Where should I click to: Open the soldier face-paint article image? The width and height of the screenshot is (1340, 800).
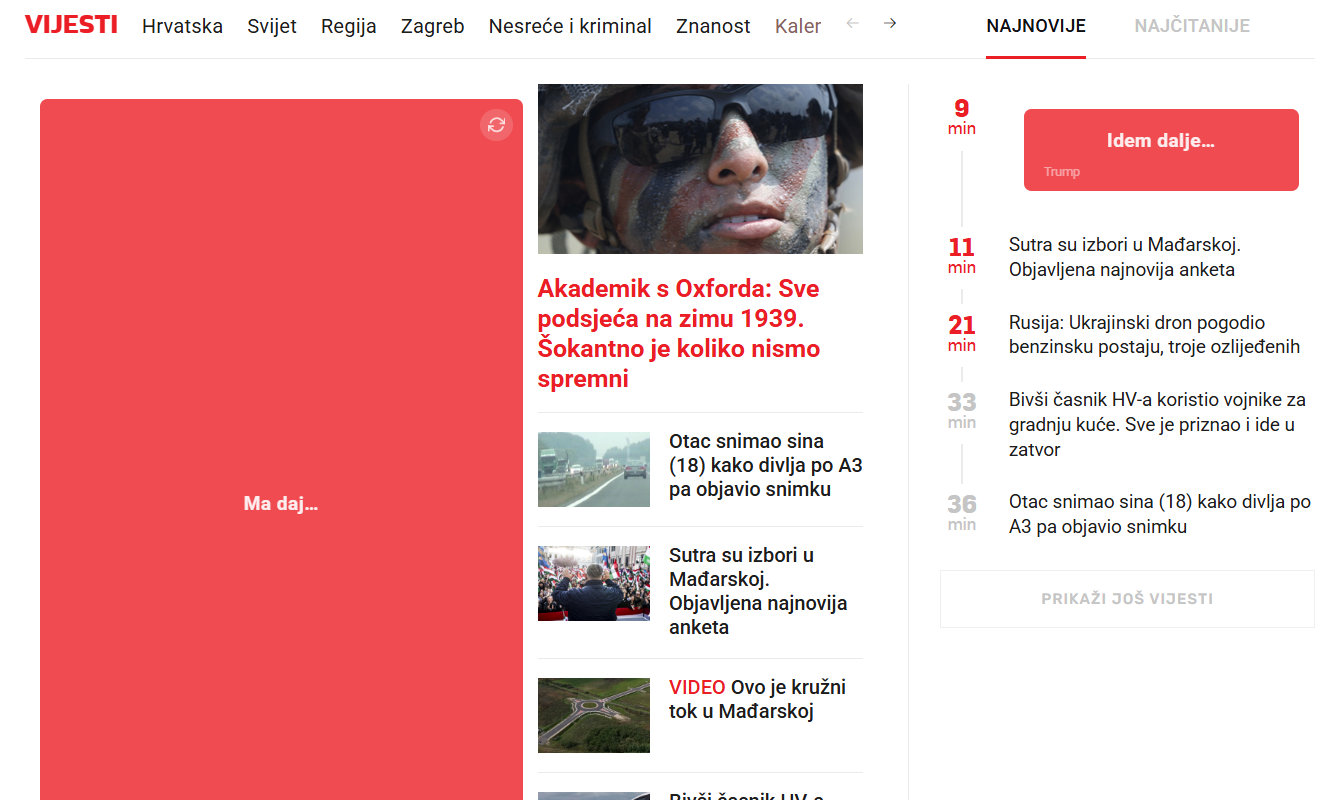click(x=700, y=168)
